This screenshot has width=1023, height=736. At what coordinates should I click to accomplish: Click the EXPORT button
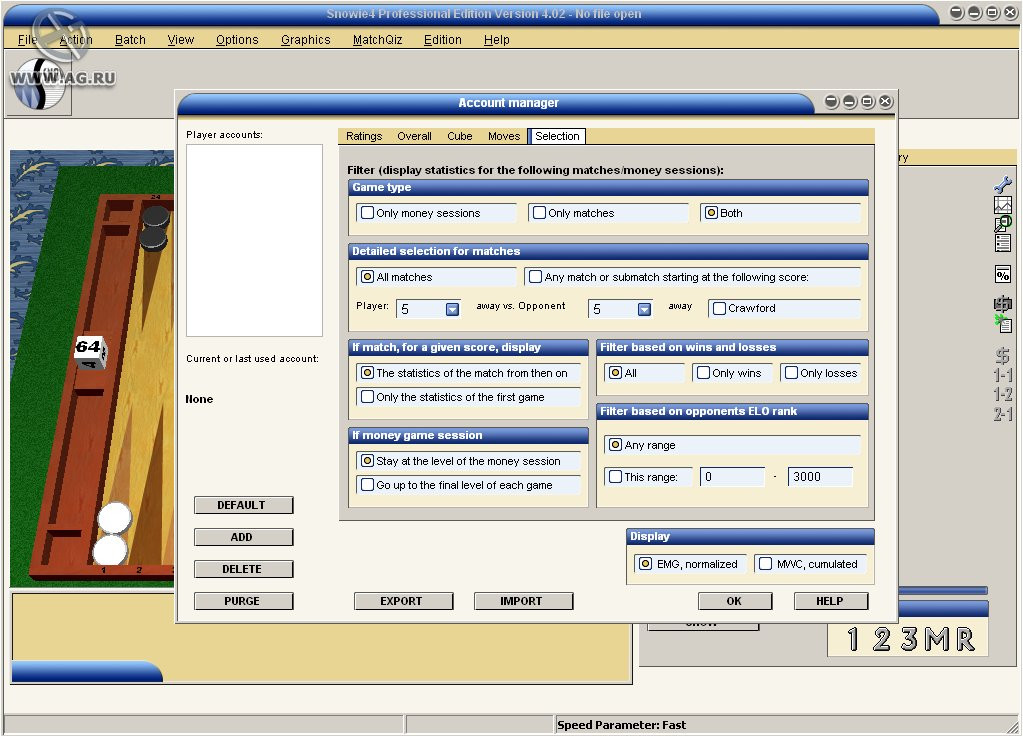coord(403,601)
